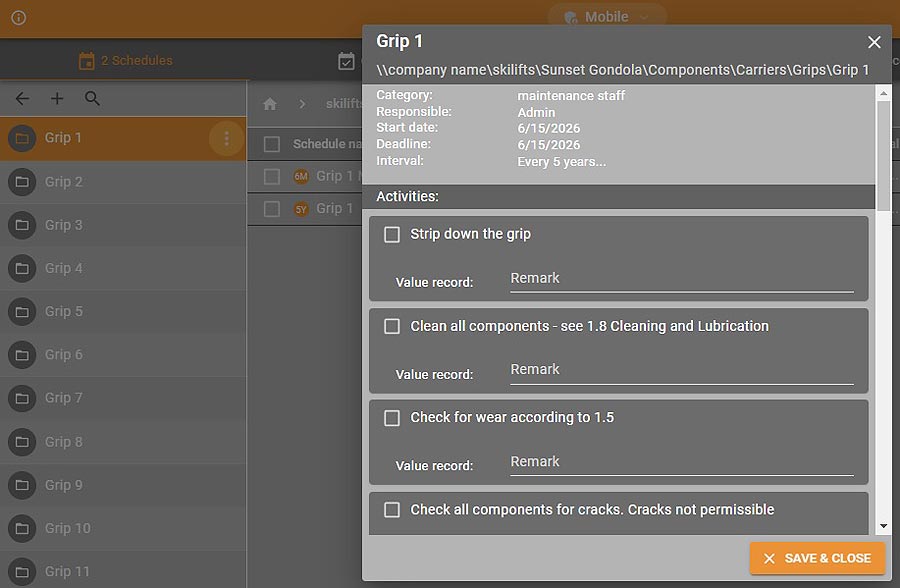Click the home breadcrumb icon
The image size is (900, 588).
pos(269,104)
